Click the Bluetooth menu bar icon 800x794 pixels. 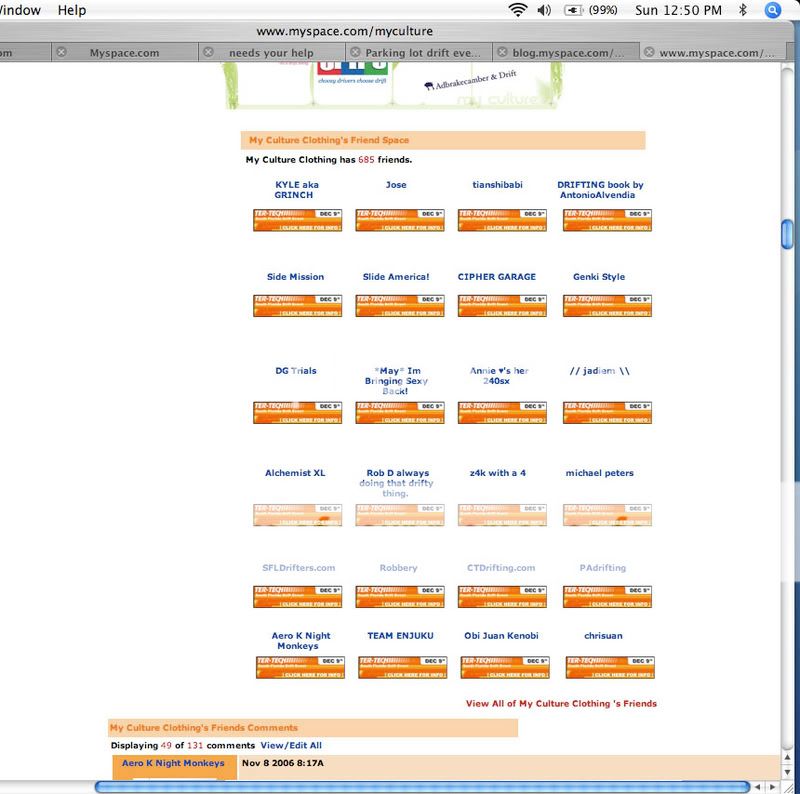click(742, 10)
